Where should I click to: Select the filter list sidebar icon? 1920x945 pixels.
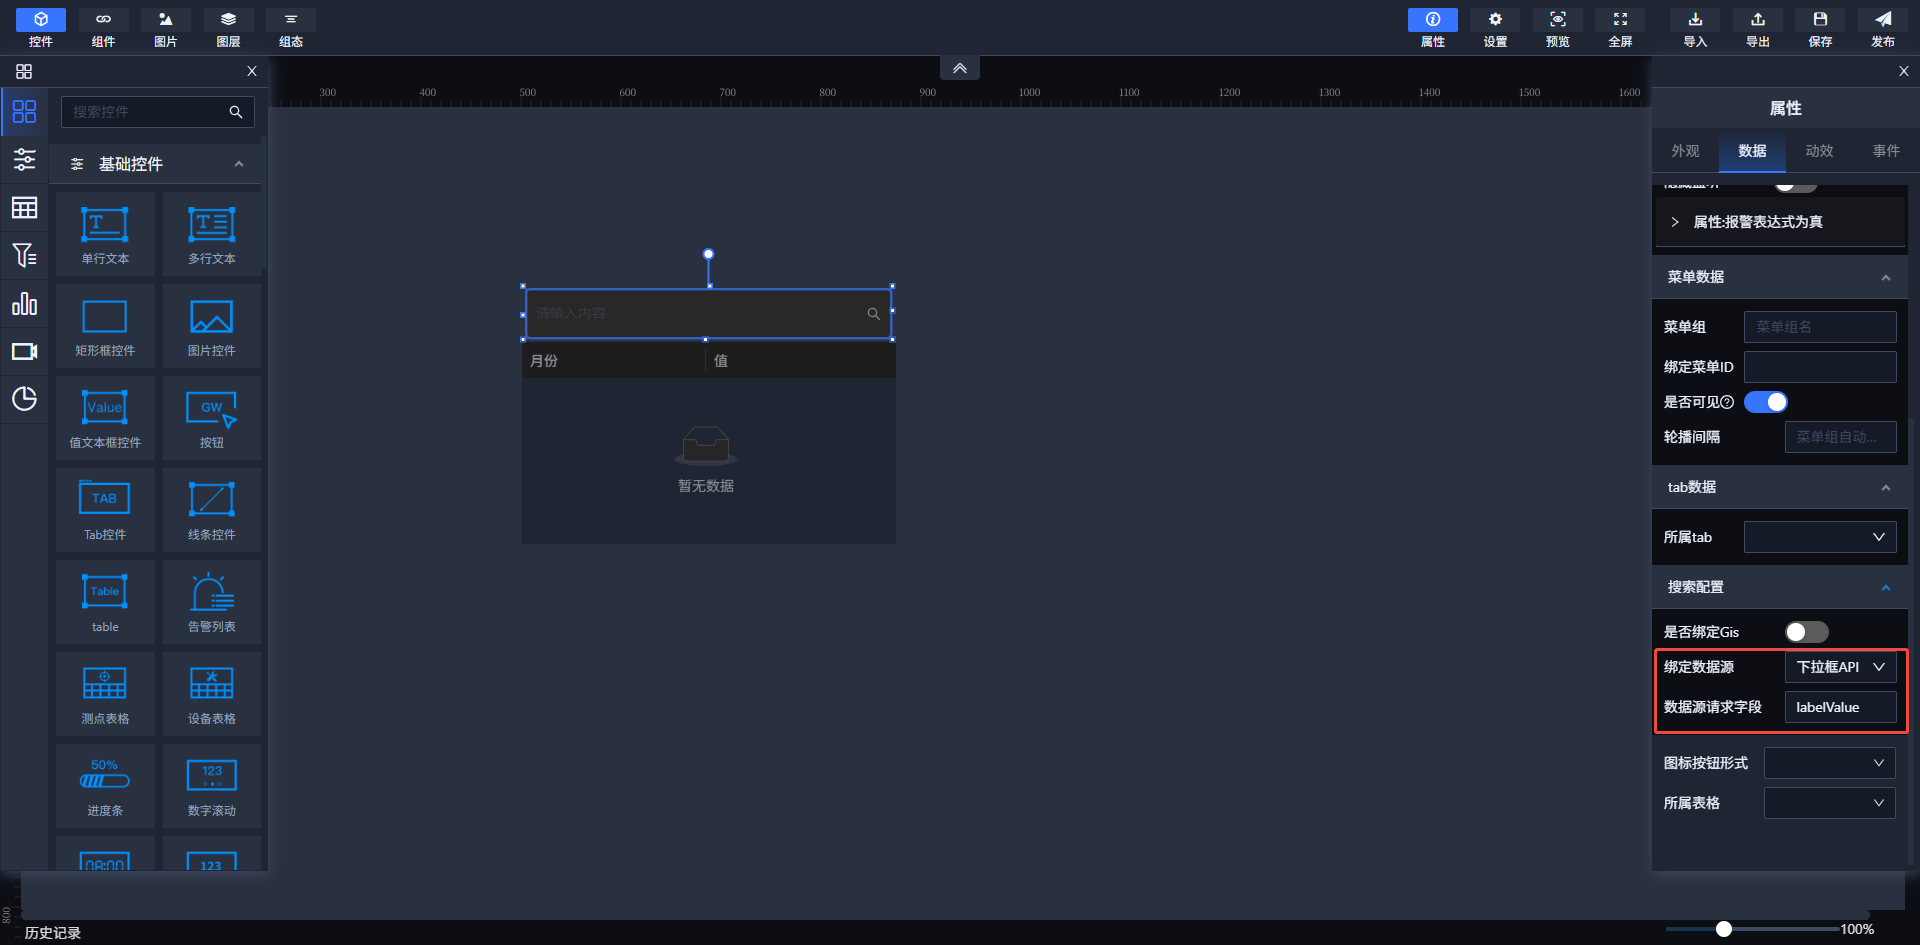pyautogui.click(x=24, y=255)
